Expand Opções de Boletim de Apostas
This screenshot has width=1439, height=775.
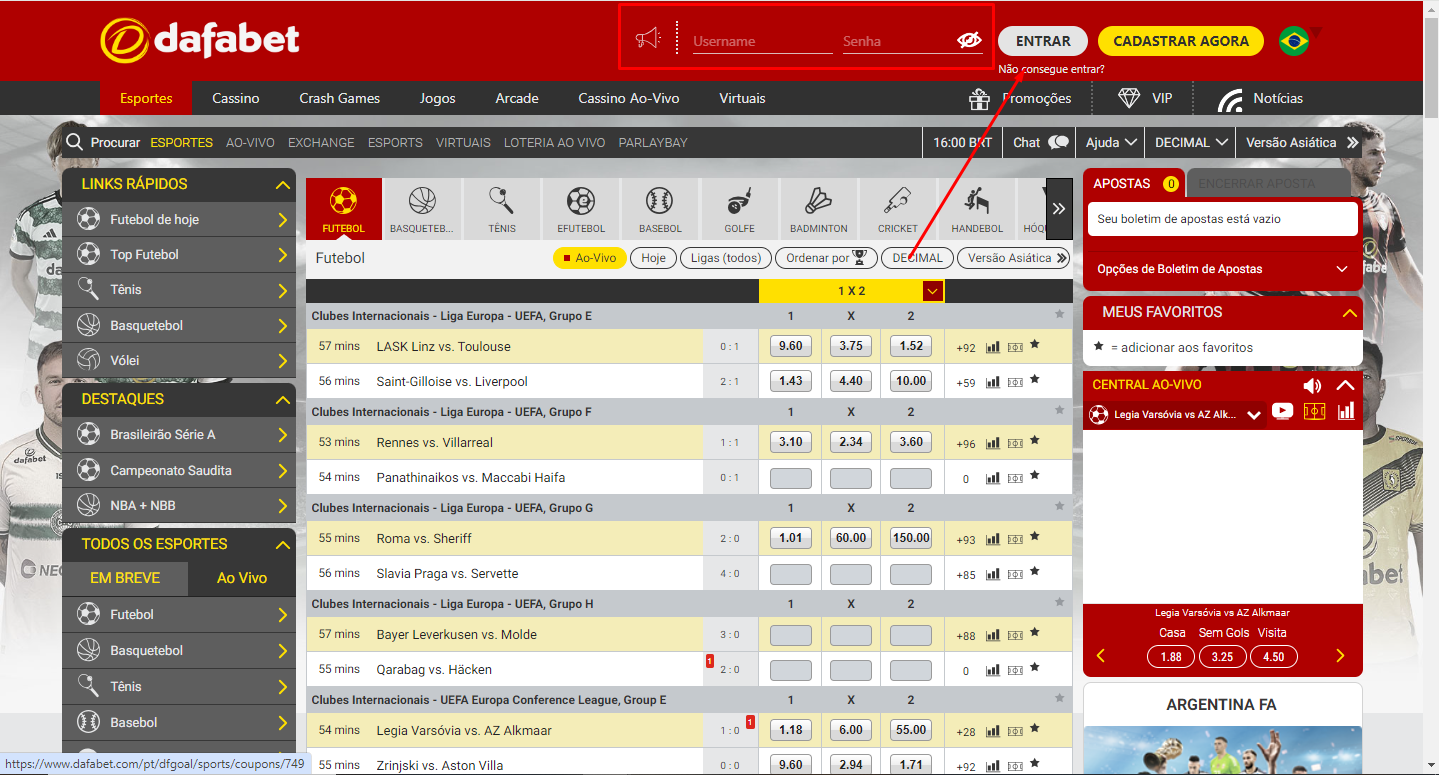coord(1342,269)
